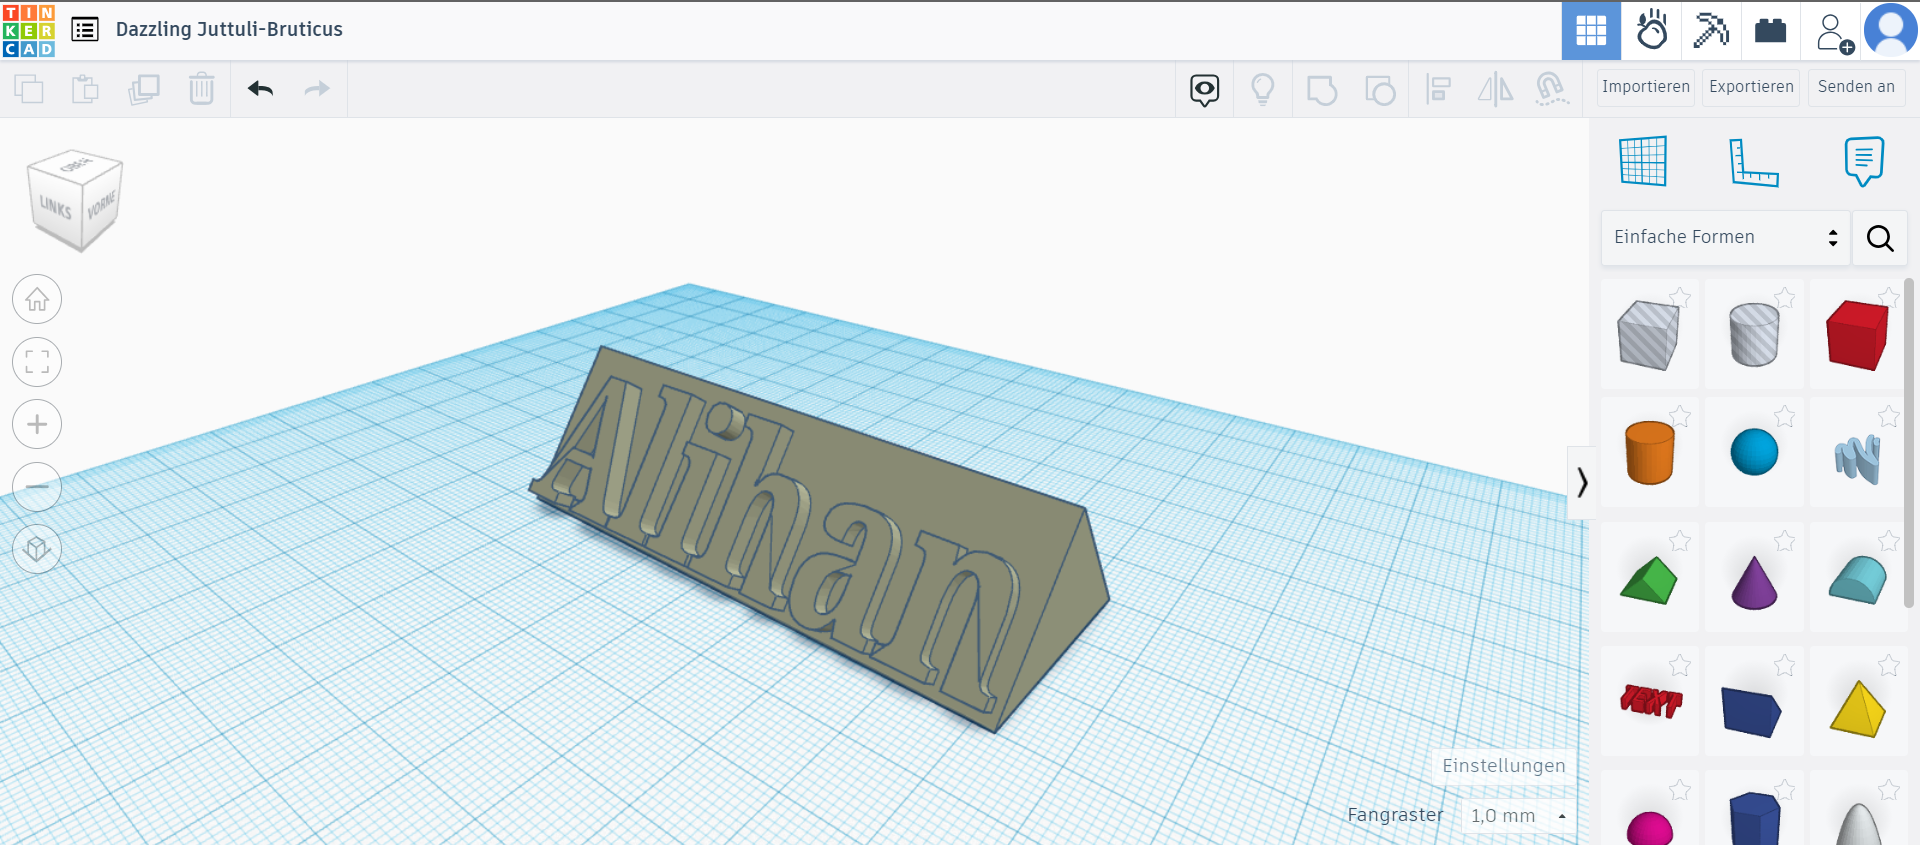The height and width of the screenshot is (845, 1920).
Task: Click the Tinkercad logo
Action: 29,30
